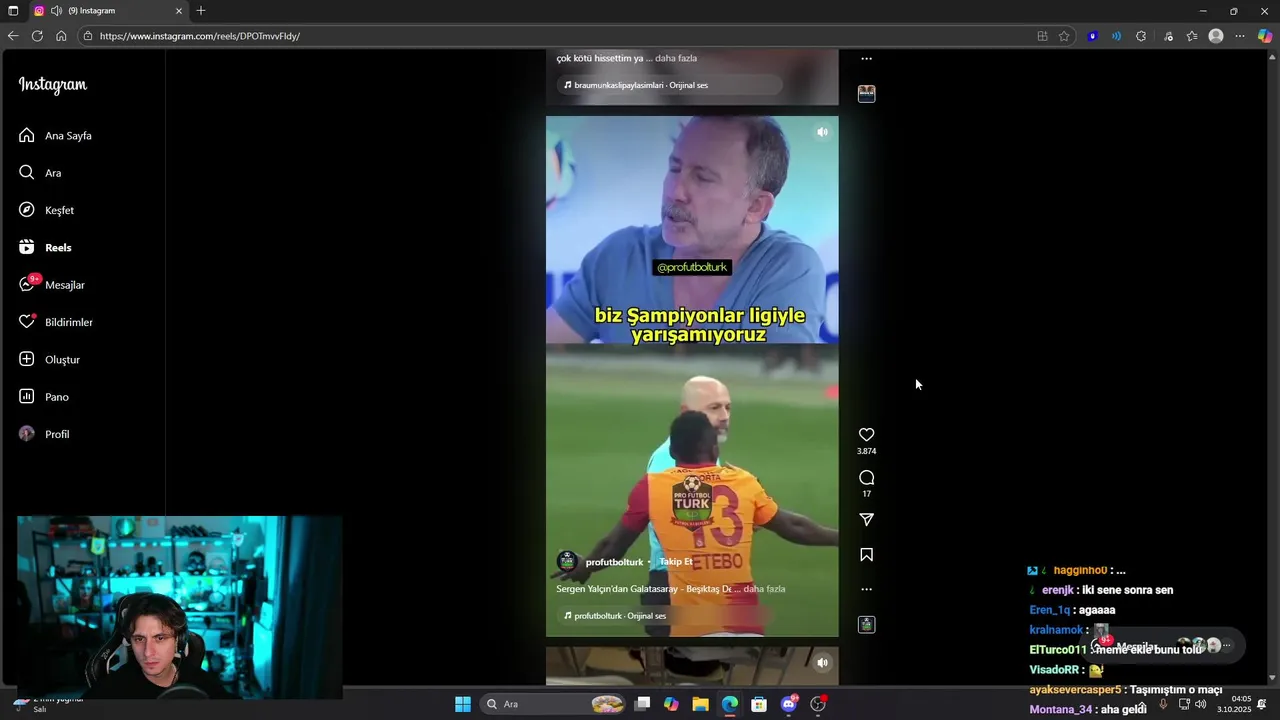
Task: Open Bildirimler notifications
Action: click(56, 322)
